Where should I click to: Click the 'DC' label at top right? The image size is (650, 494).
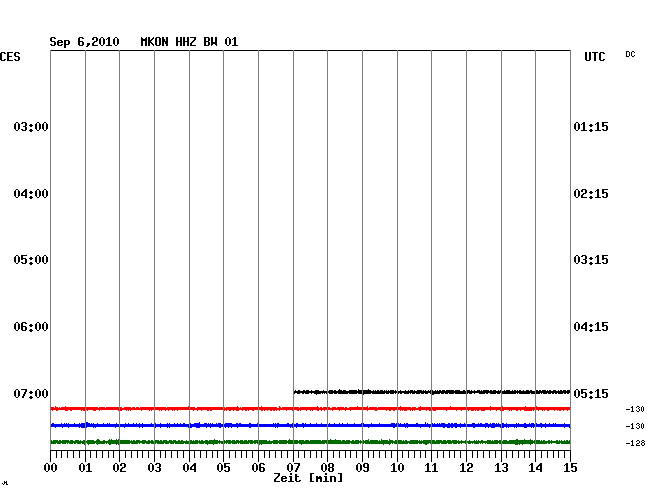coord(630,54)
